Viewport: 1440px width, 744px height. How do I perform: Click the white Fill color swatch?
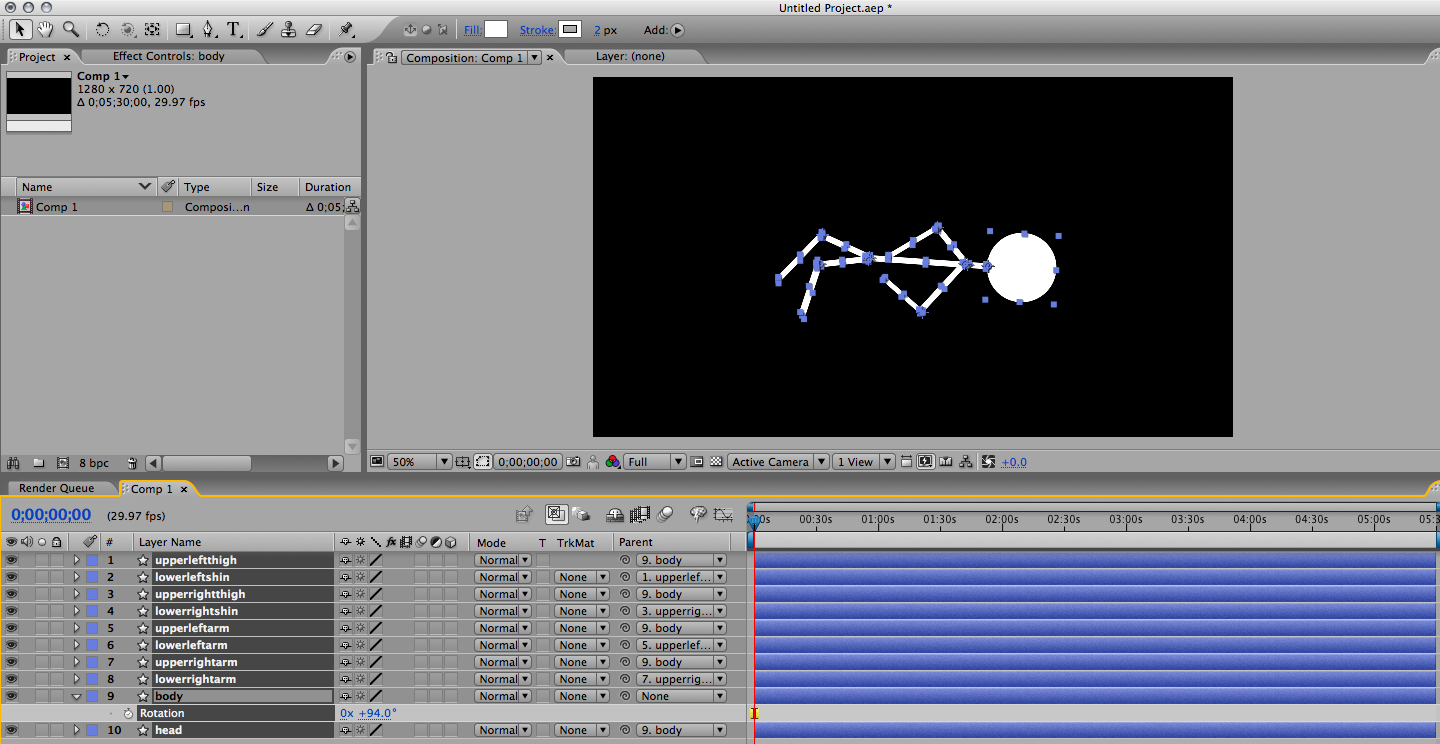pyautogui.click(x=496, y=30)
